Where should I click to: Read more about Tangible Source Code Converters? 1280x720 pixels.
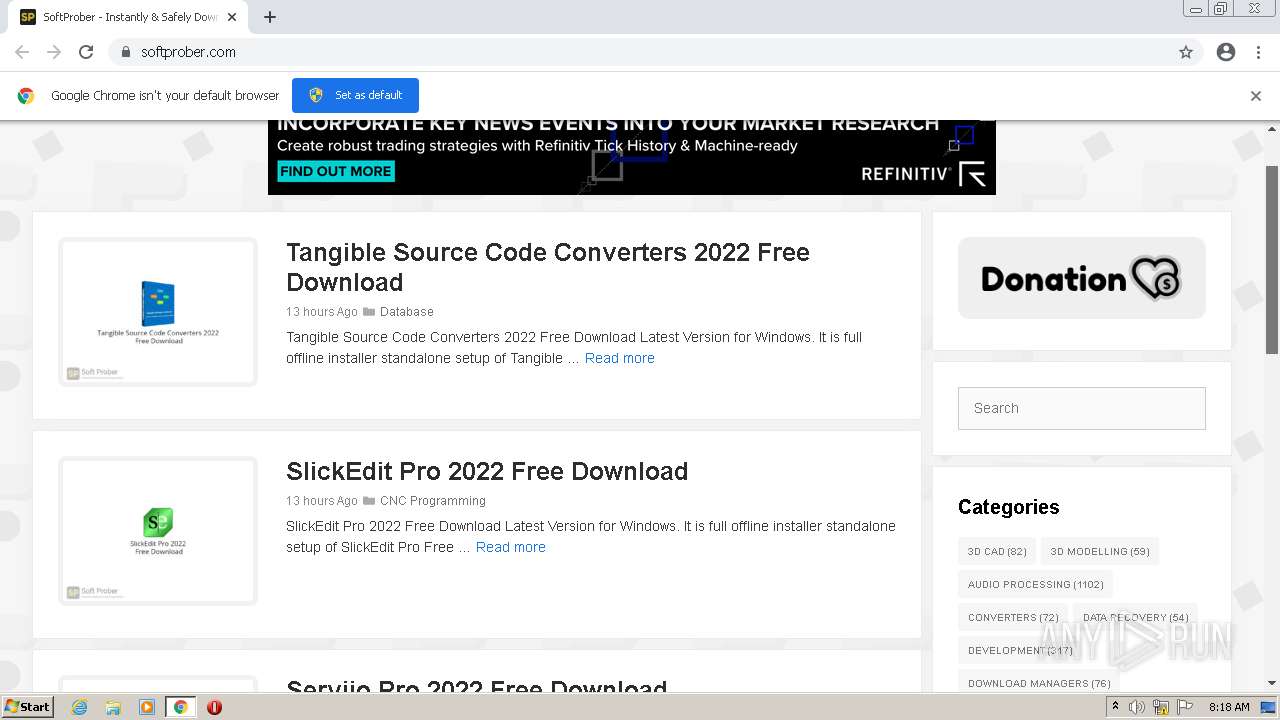(x=620, y=358)
